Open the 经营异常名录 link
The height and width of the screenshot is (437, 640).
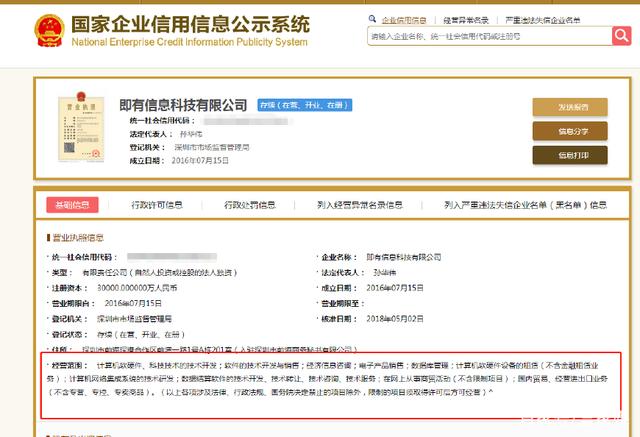pyautogui.click(x=466, y=20)
